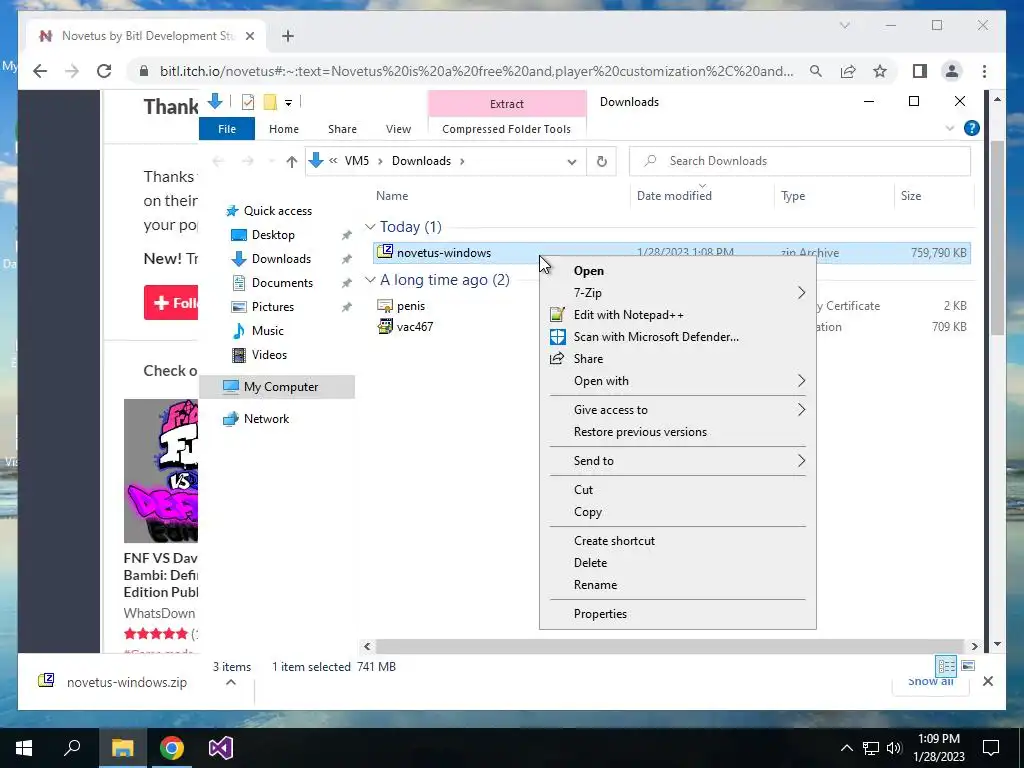This screenshot has height=768, width=1024.
Task: Sort files by the Name column
Action: click(x=392, y=196)
